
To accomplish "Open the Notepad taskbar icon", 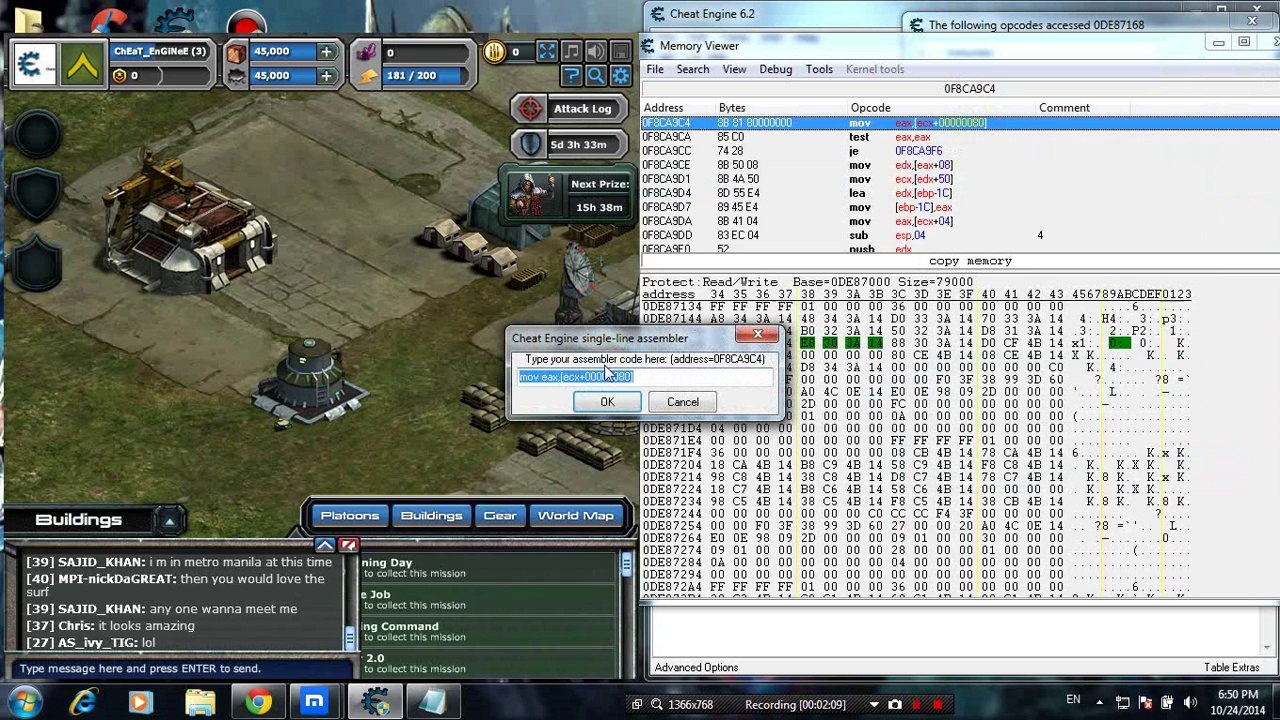I will tap(431, 703).
